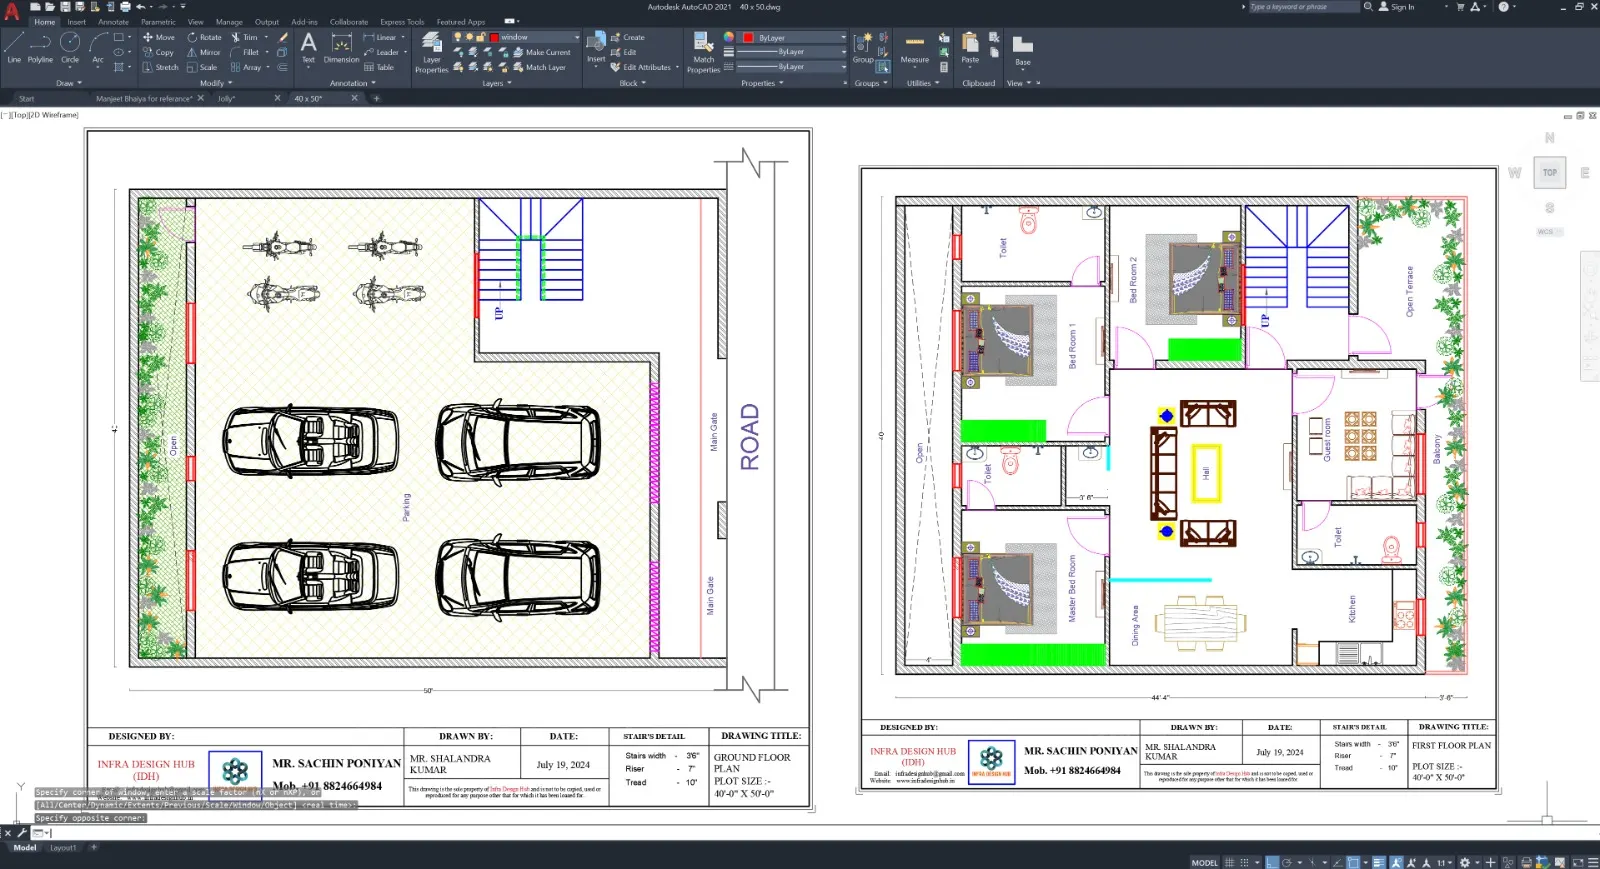Click Make Current layer button
This screenshot has height=869, width=1600.
coord(542,52)
